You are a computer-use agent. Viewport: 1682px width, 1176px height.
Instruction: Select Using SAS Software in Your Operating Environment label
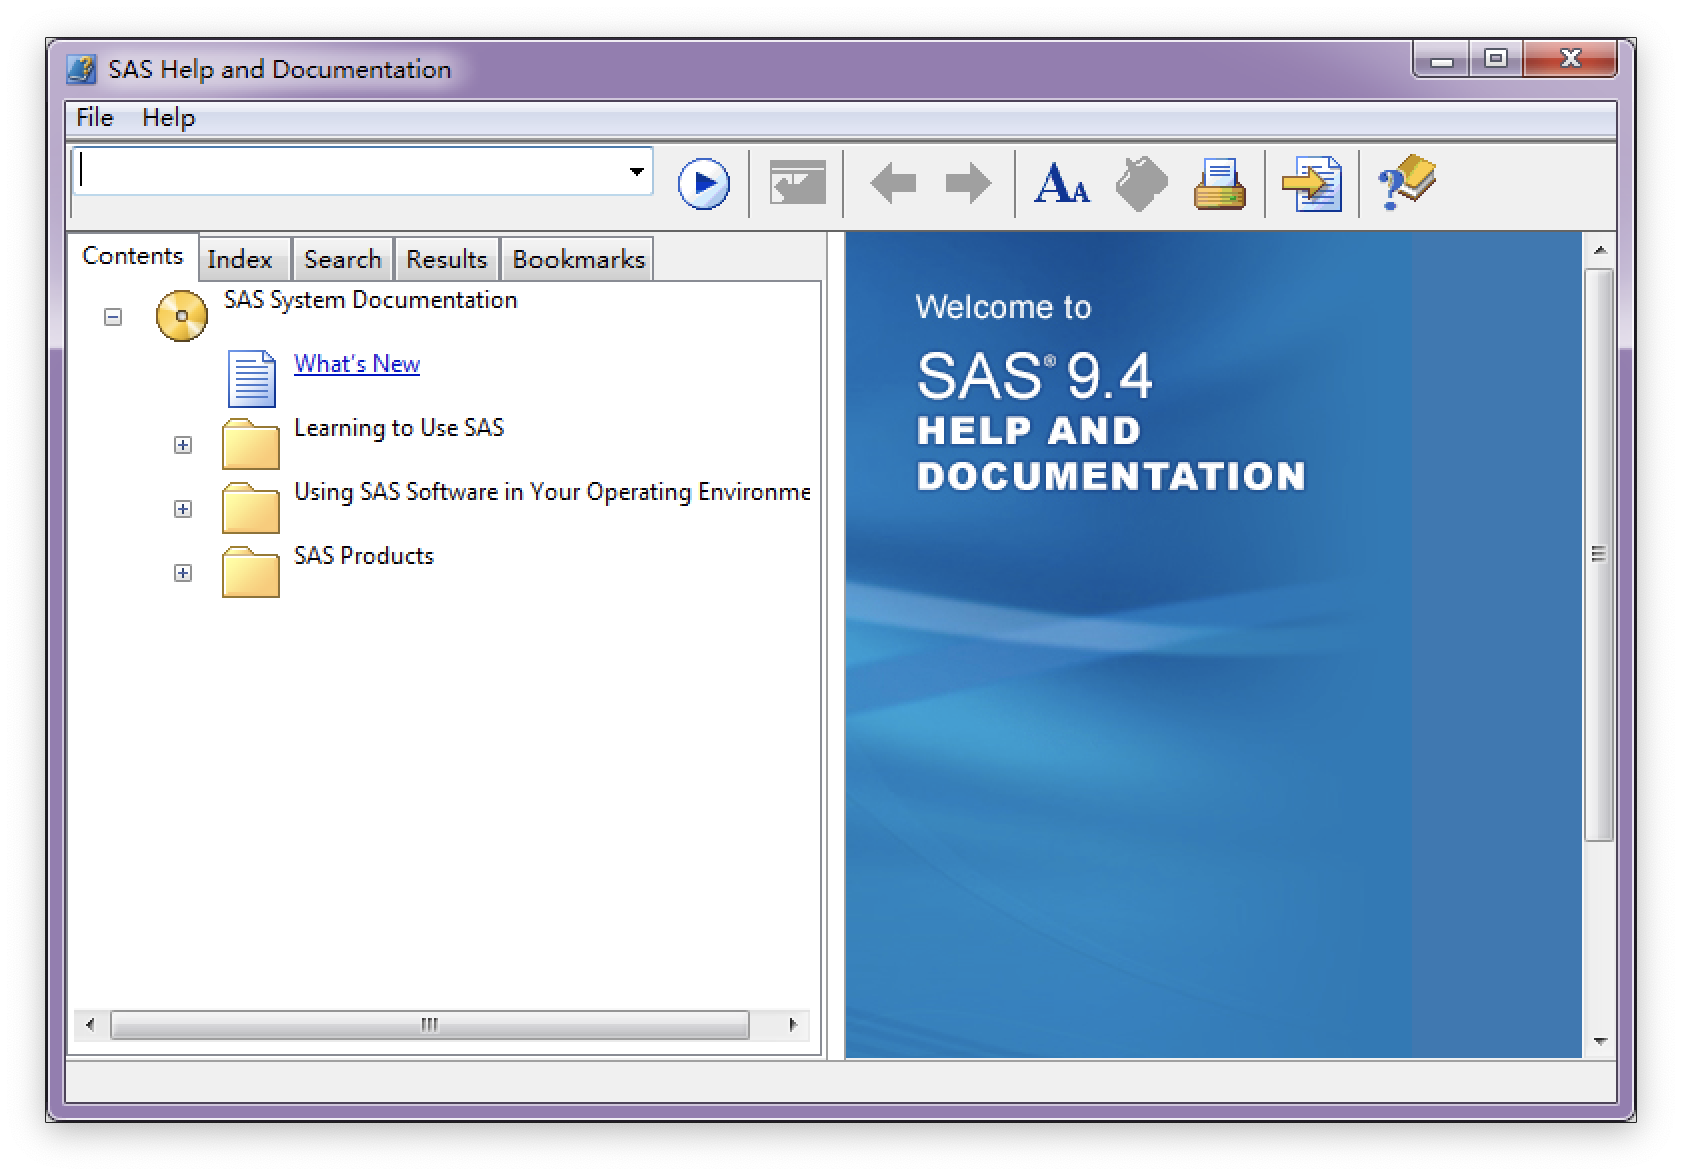click(552, 492)
